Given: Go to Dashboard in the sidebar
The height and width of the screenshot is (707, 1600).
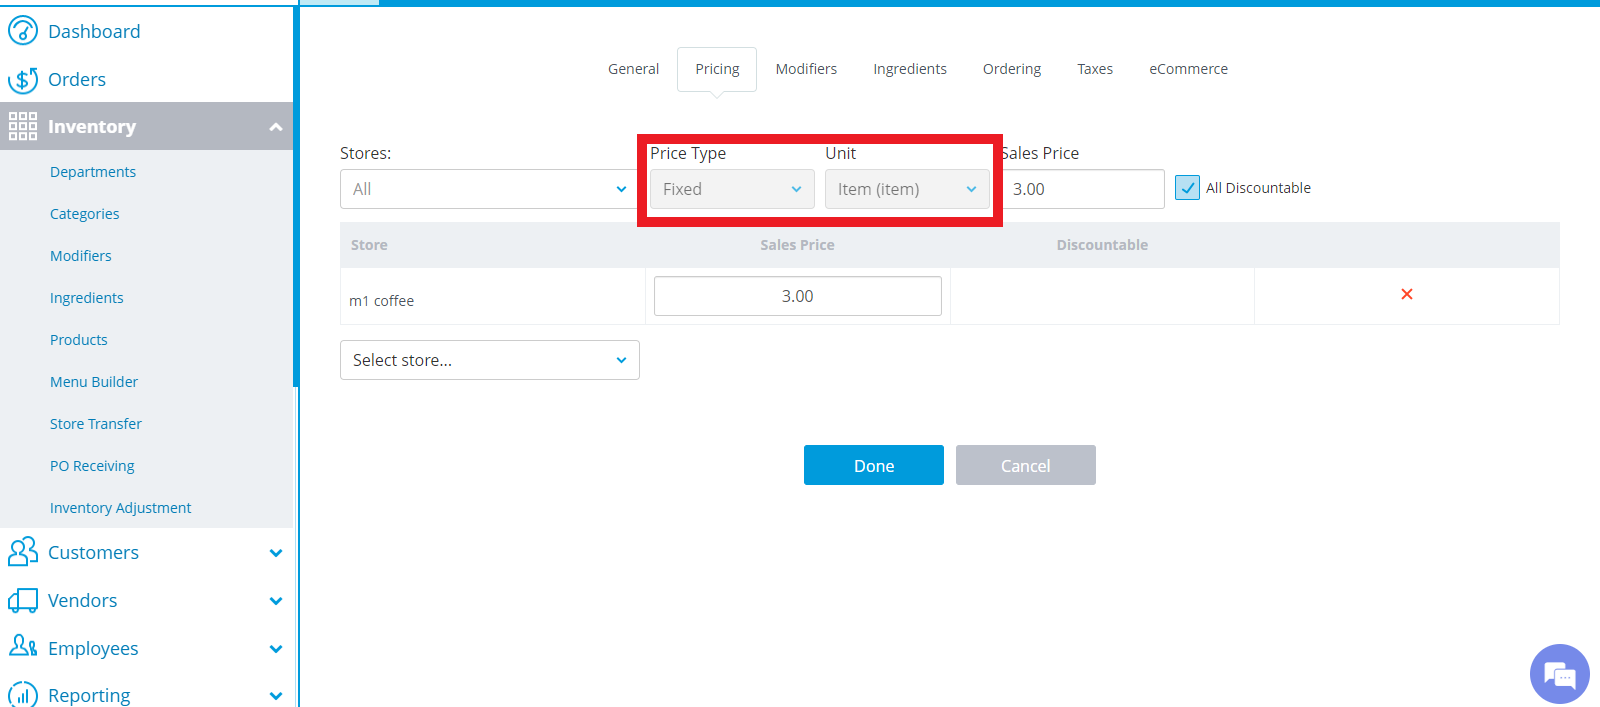Looking at the screenshot, I should pyautogui.click(x=94, y=31).
